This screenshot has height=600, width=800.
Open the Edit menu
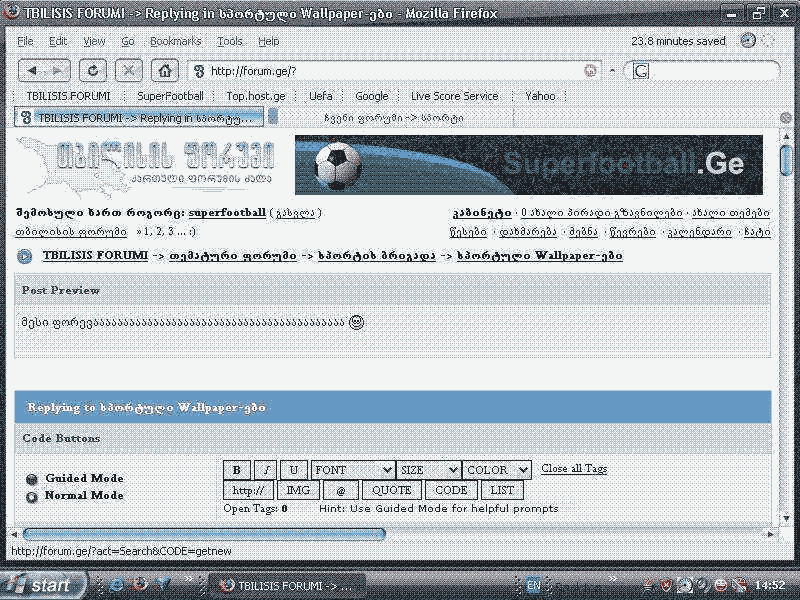[58, 41]
